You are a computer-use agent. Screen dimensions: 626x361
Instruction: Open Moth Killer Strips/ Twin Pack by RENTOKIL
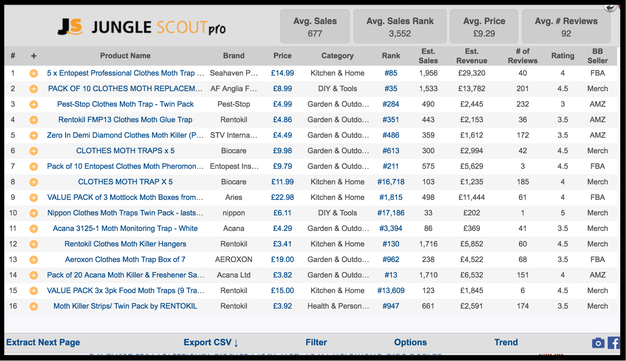[125, 306]
